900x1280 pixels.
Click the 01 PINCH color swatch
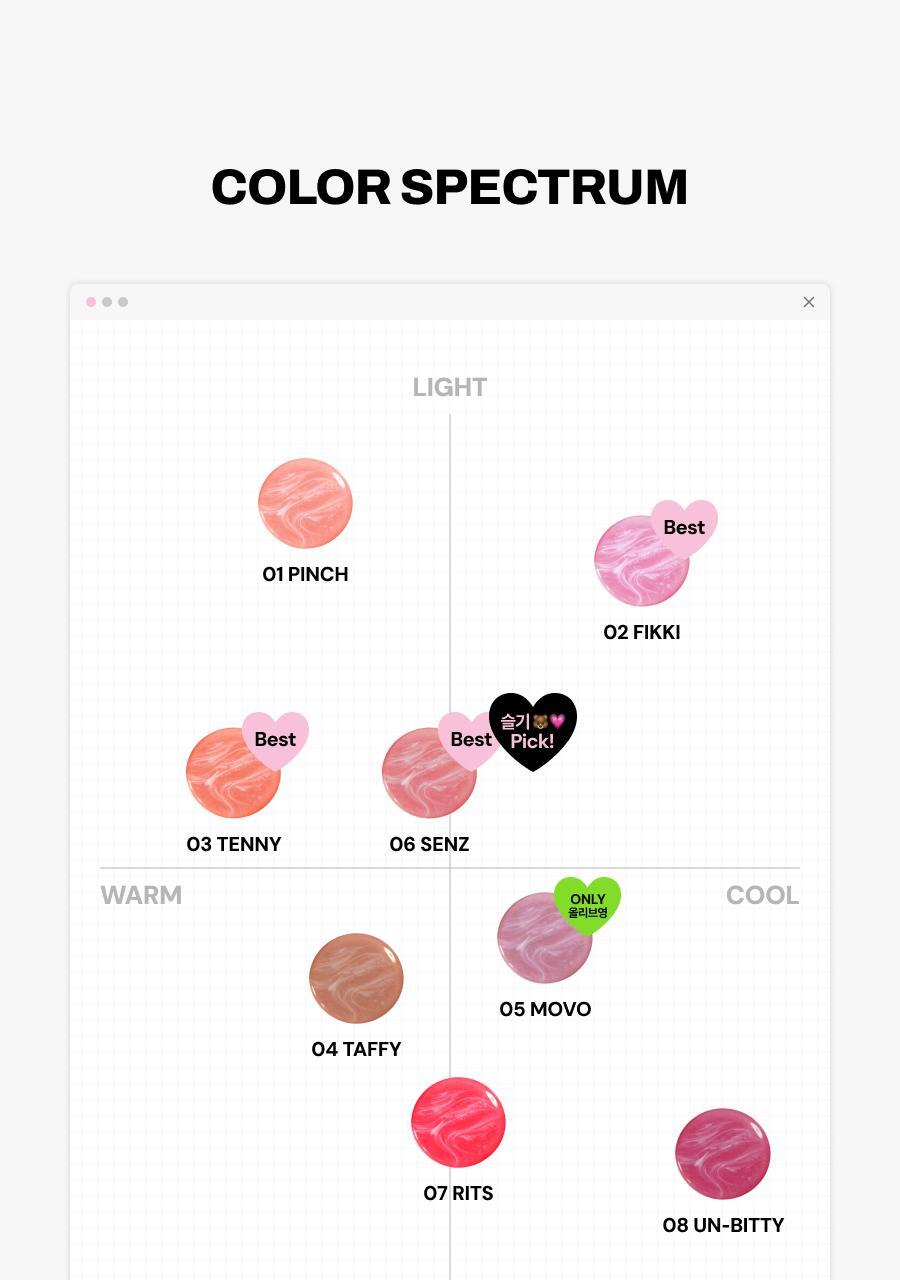[305, 503]
